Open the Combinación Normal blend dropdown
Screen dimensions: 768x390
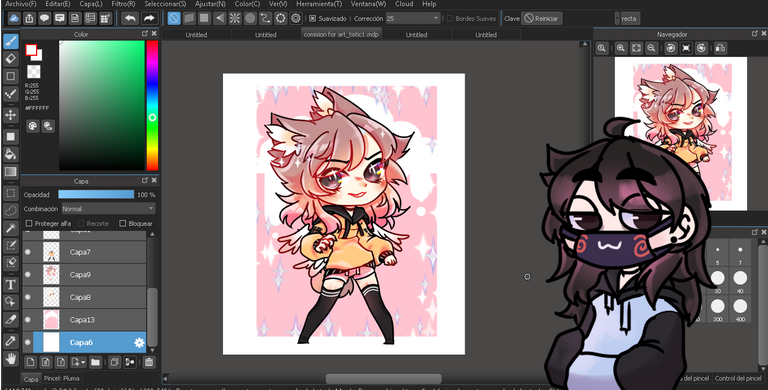(109, 209)
